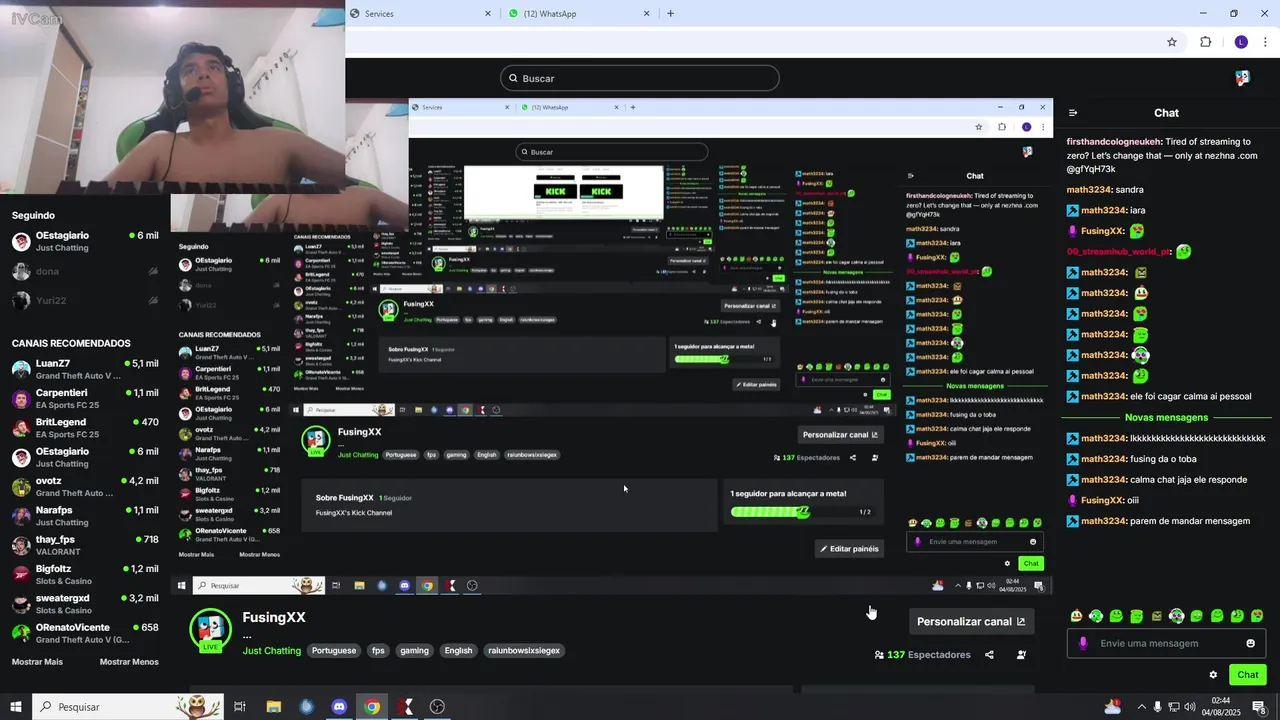Focus the 'Envie uma mensagem' input

click(x=1167, y=643)
